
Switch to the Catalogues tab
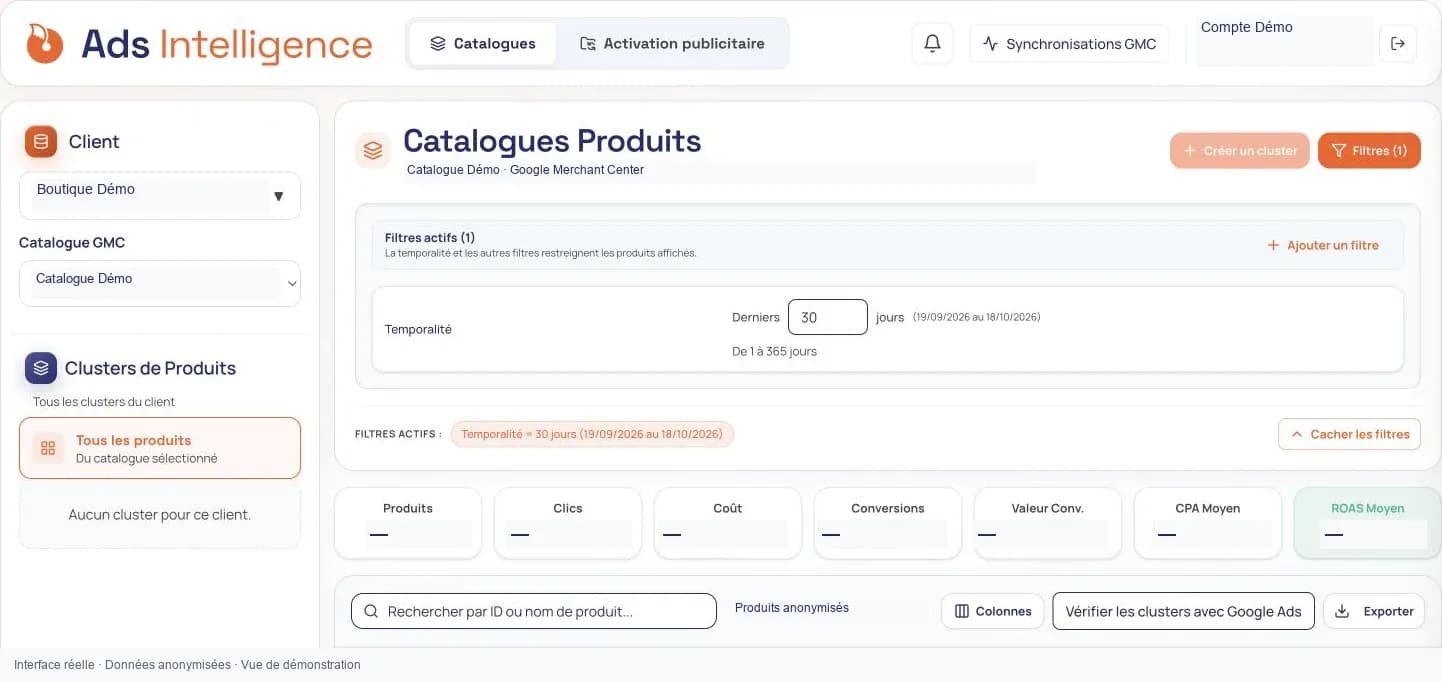(x=483, y=44)
